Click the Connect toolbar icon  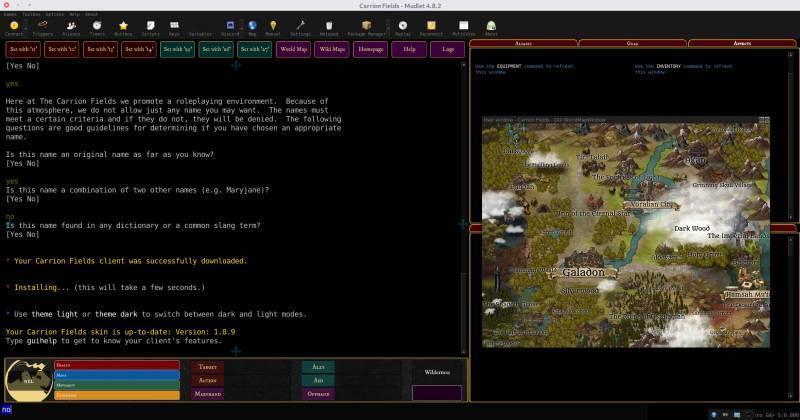point(13,27)
